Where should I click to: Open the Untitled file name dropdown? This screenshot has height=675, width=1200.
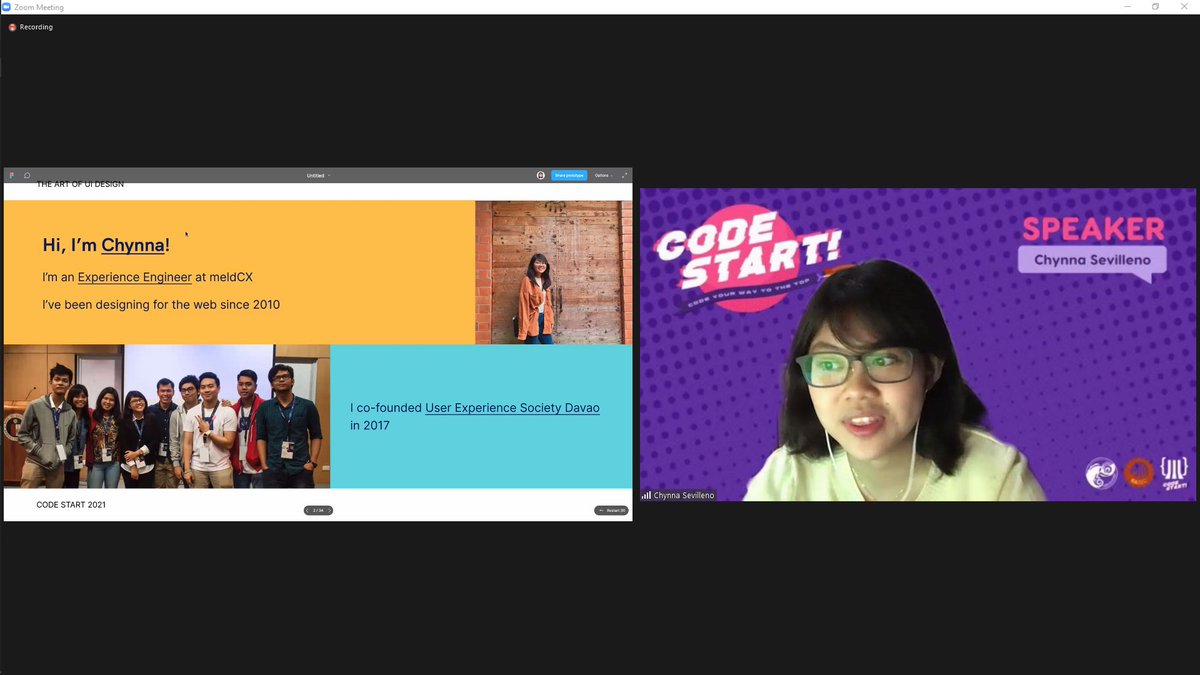coord(317,174)
